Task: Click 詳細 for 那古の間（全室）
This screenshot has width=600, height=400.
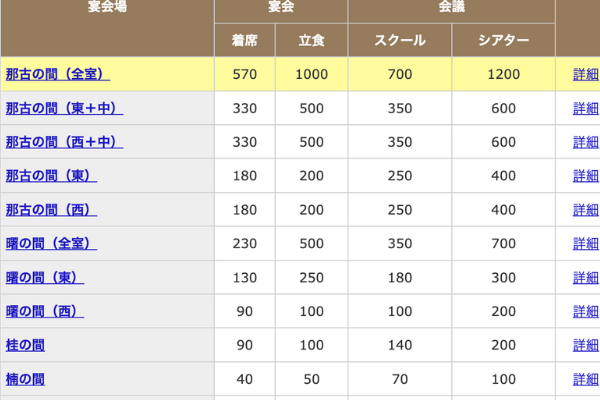Action: [x=586, y=74]
